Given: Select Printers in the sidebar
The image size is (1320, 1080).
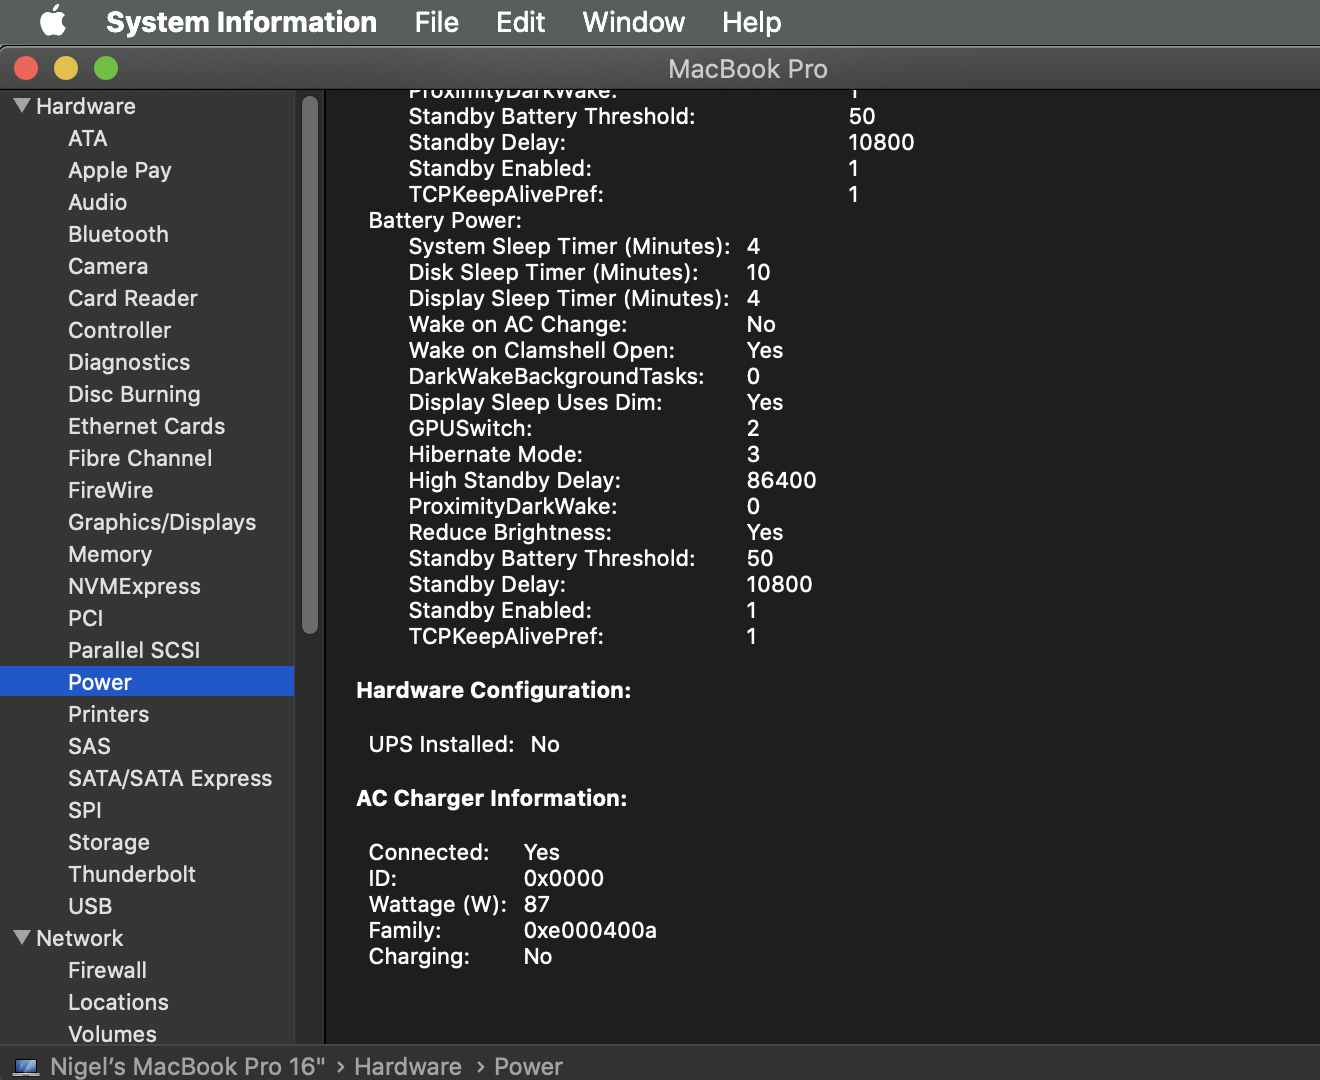Looking at the screenshot, I should (109, 714).
